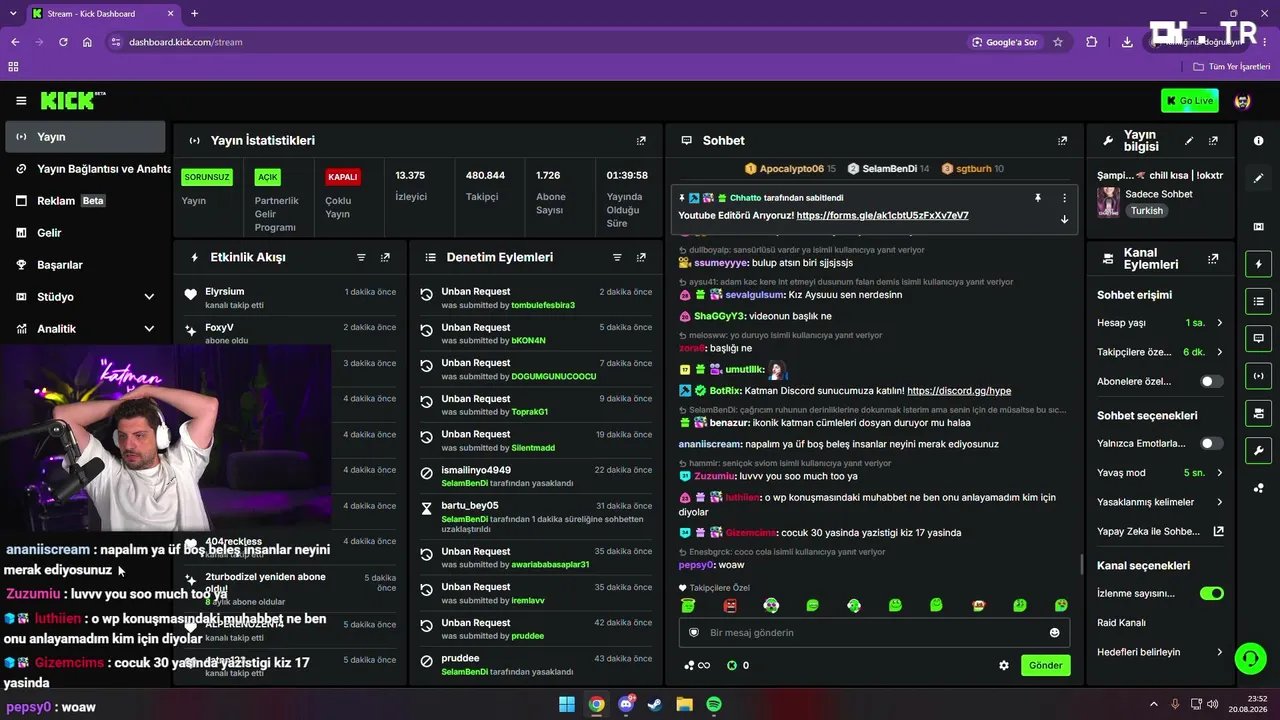Open Spotify from the Windows taskbar
The height and width of the screenshot is (720, 1280).
pyautogui.click(x=714, y=704)
